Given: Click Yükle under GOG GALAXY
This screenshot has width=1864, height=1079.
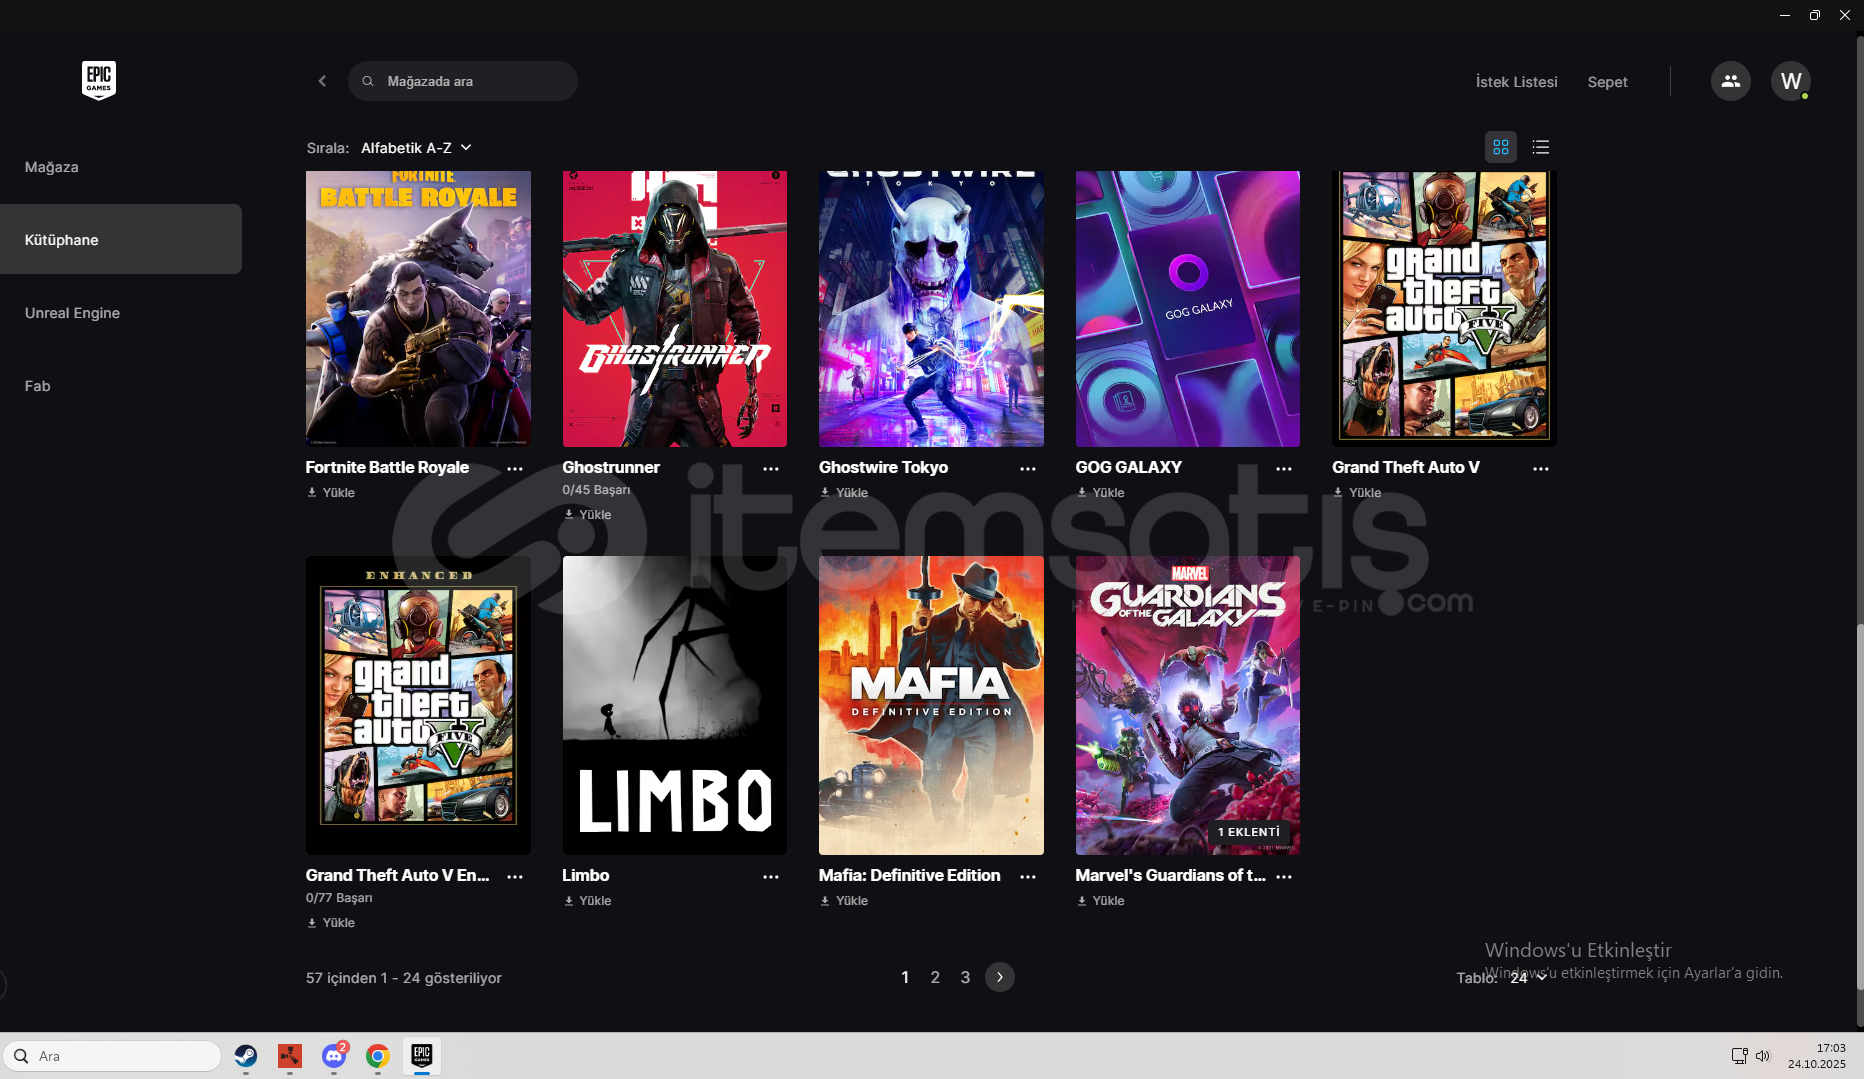Looking at the screenshot, I should 1100,493.
